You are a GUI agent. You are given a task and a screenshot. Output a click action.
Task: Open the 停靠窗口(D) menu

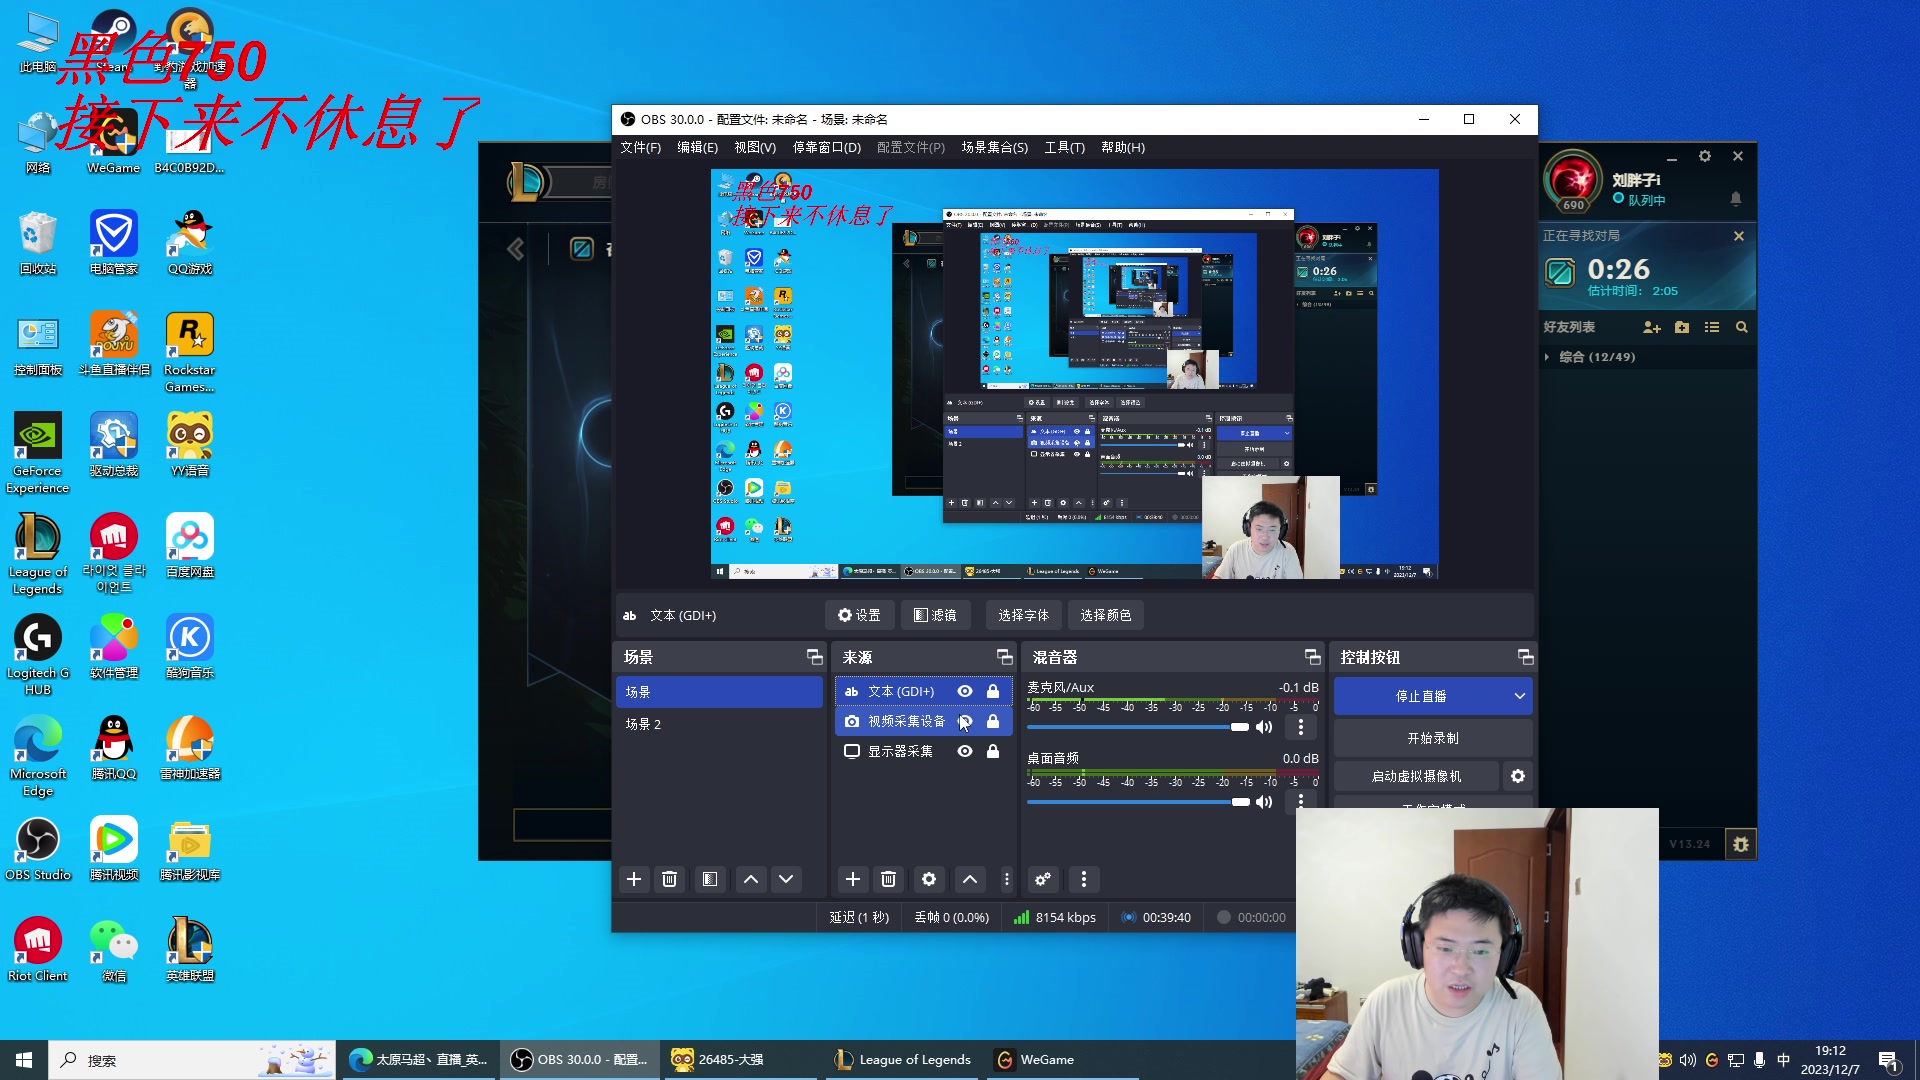tap(827, 147)
